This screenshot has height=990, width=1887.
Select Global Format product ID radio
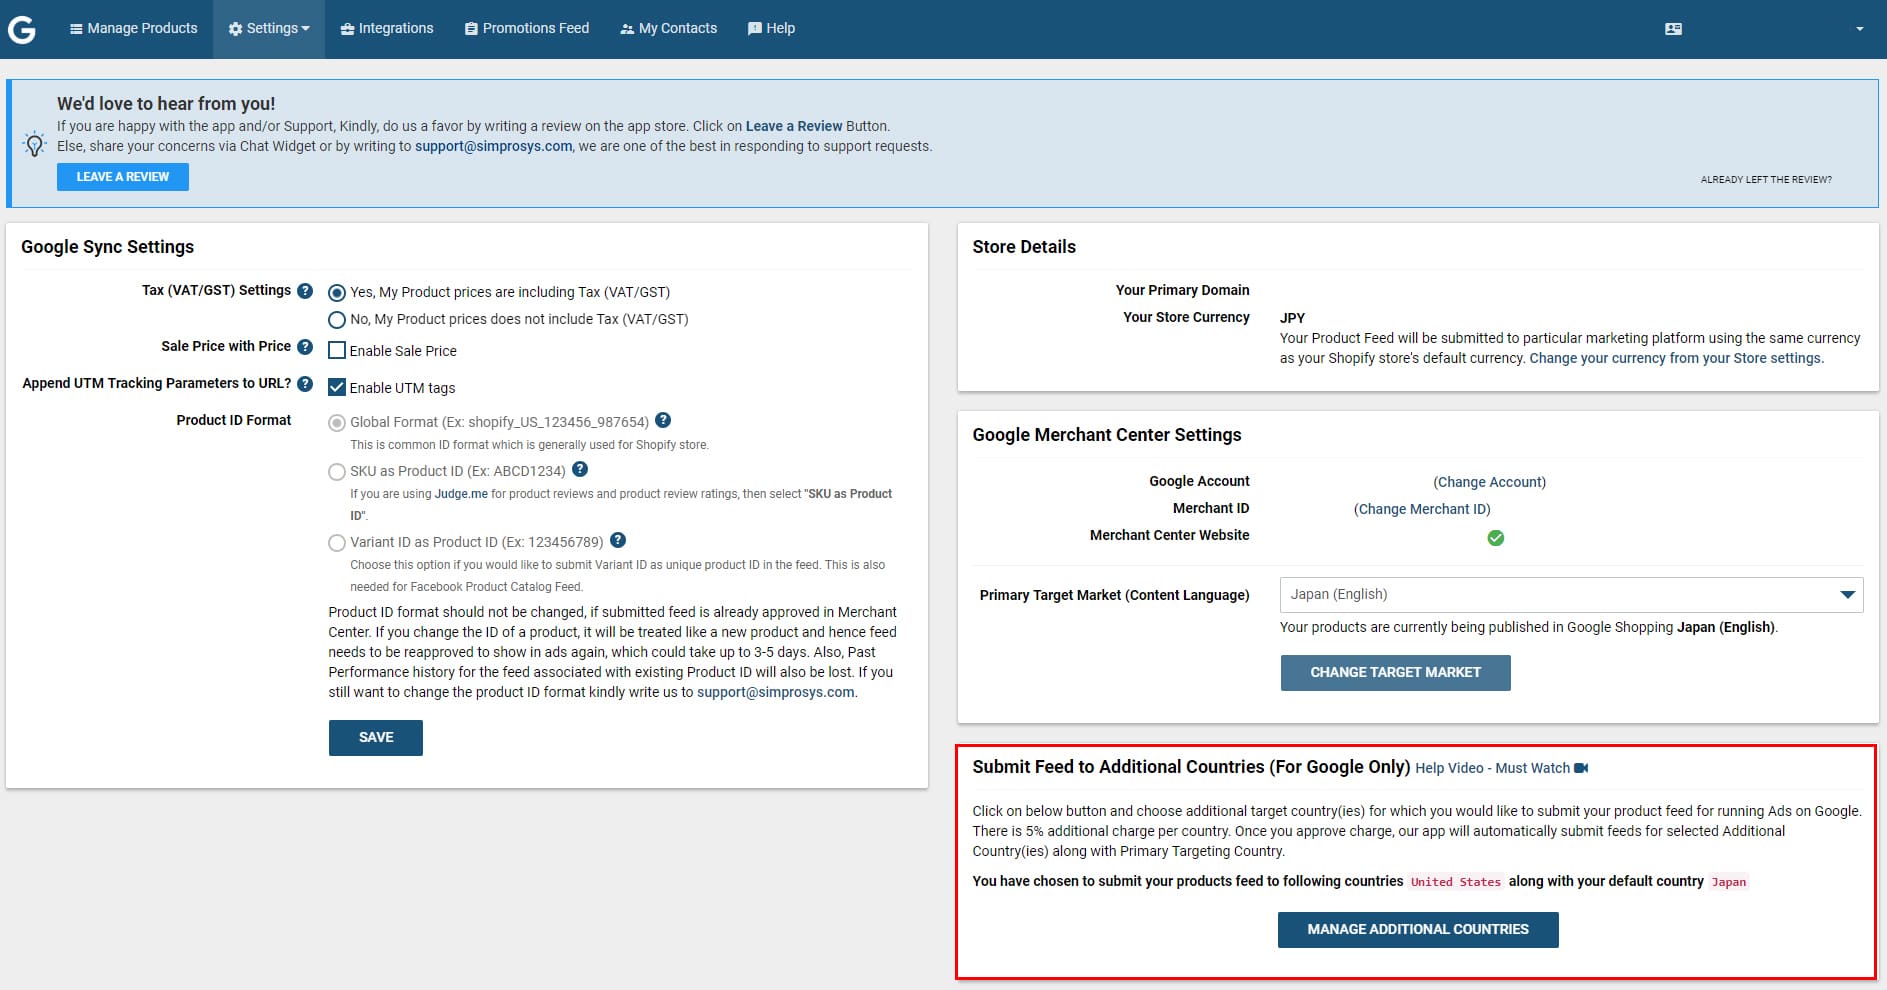pos(337,423)
